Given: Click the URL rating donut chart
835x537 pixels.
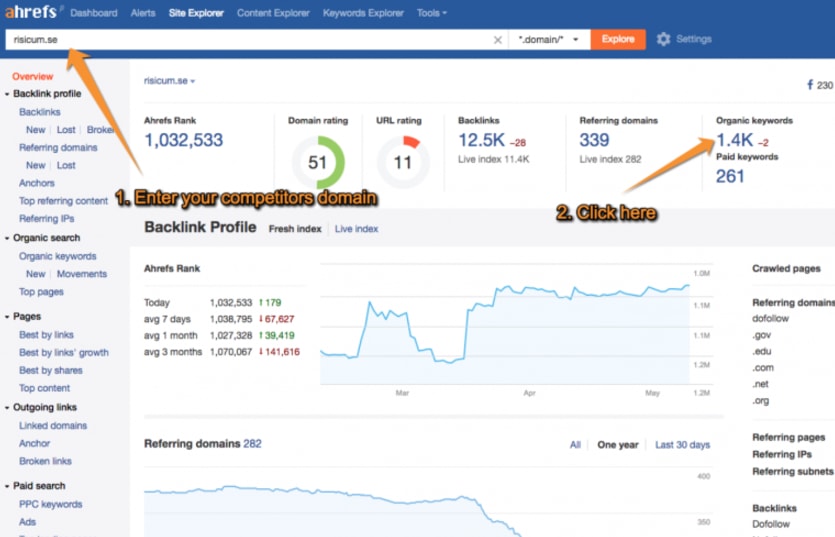Looking at the screenshot, I should click(x=403, y=162).
